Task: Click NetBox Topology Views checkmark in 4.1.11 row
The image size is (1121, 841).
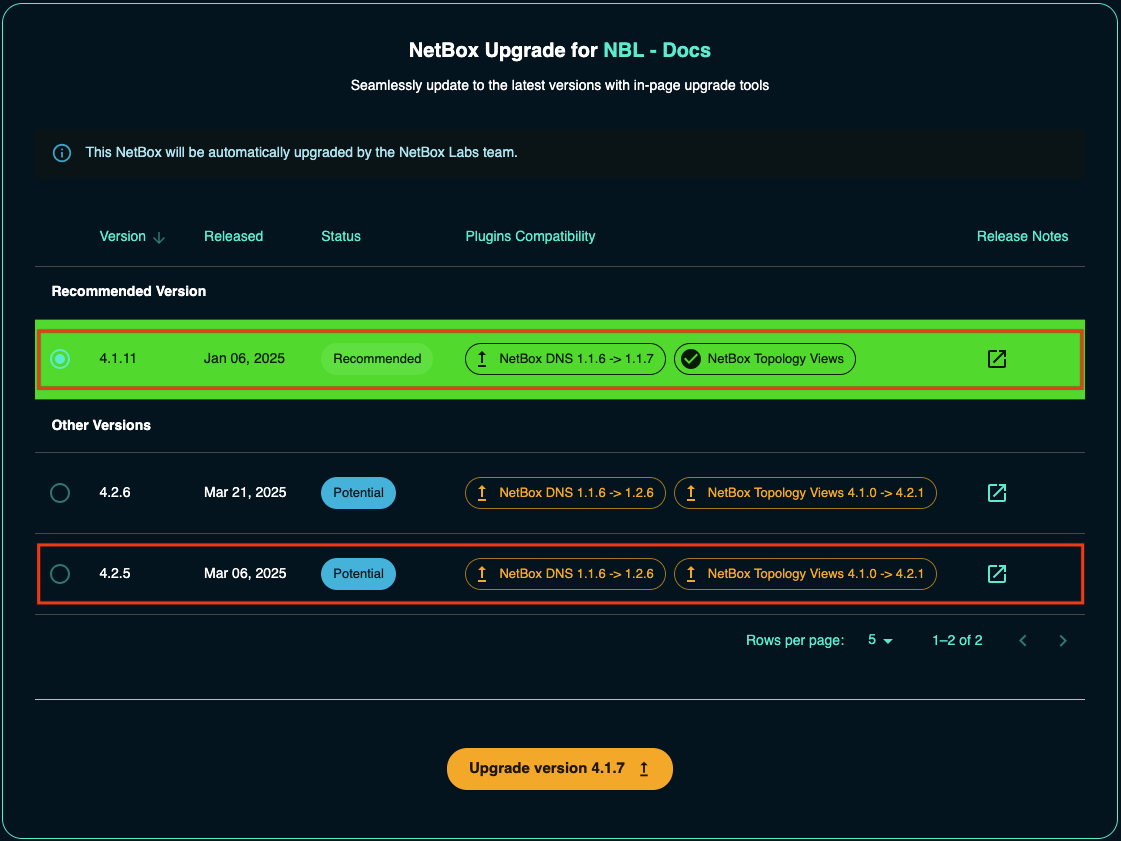Action: (690, 359)
